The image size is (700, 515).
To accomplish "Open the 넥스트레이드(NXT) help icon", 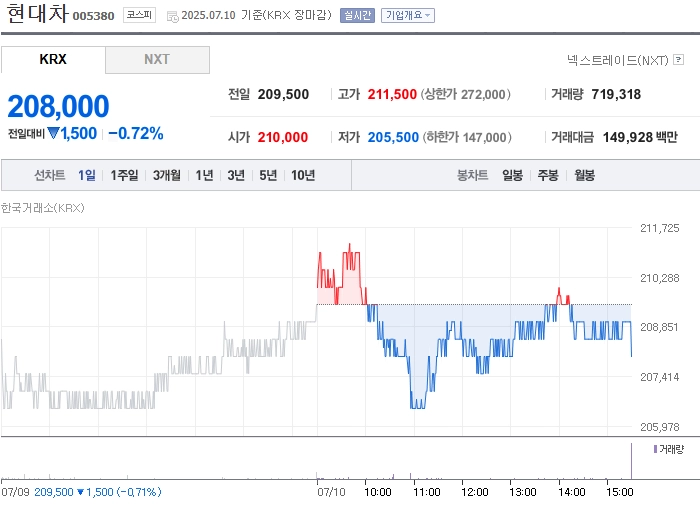I will (x=679, y=59).
